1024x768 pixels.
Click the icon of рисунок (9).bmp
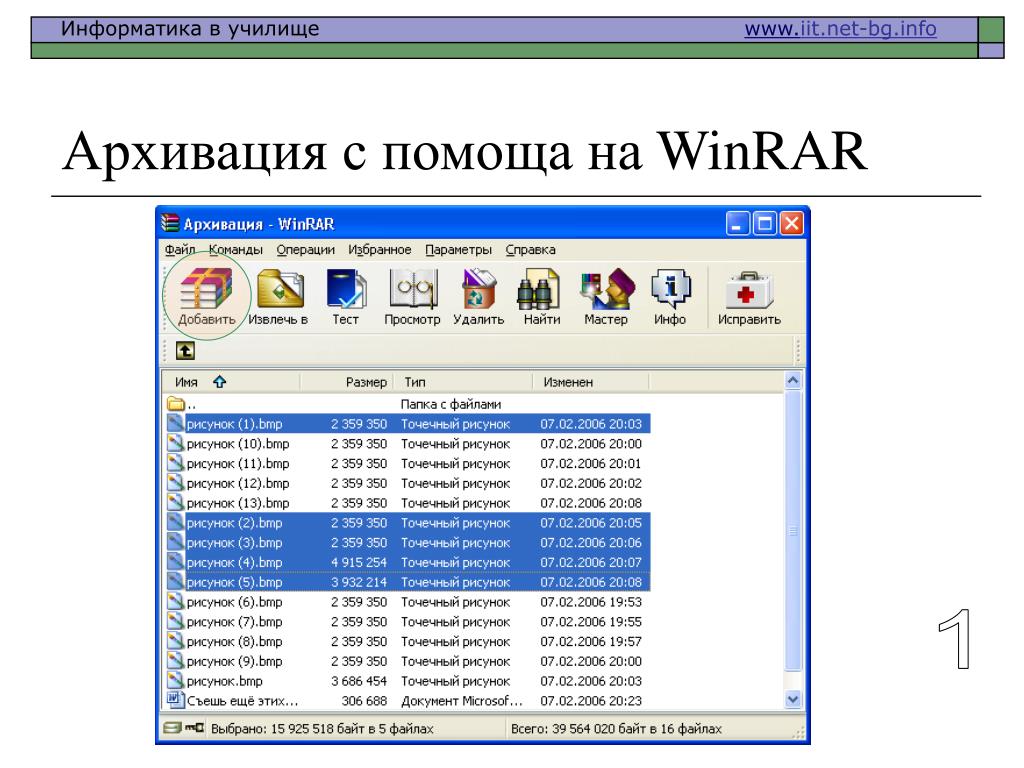pyautogui.click(x=176, y=661)
